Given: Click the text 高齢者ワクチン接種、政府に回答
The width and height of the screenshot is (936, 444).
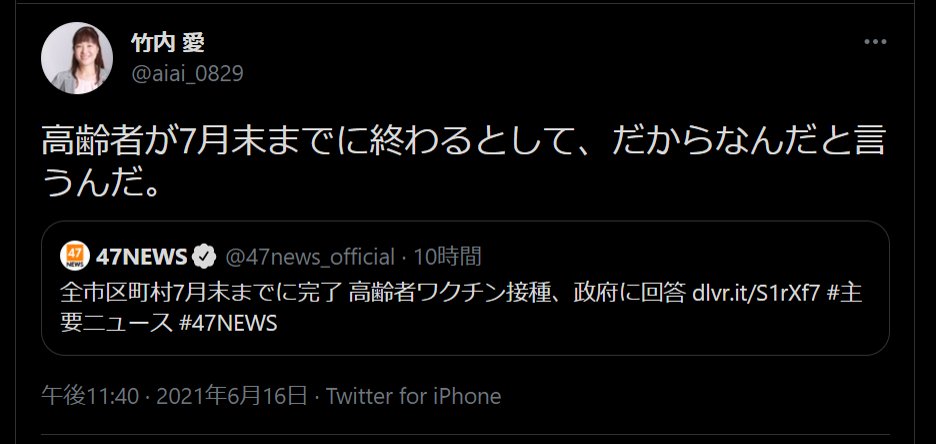Looking at the screenshot, I should pyautogui.click(x=517, y=293).
